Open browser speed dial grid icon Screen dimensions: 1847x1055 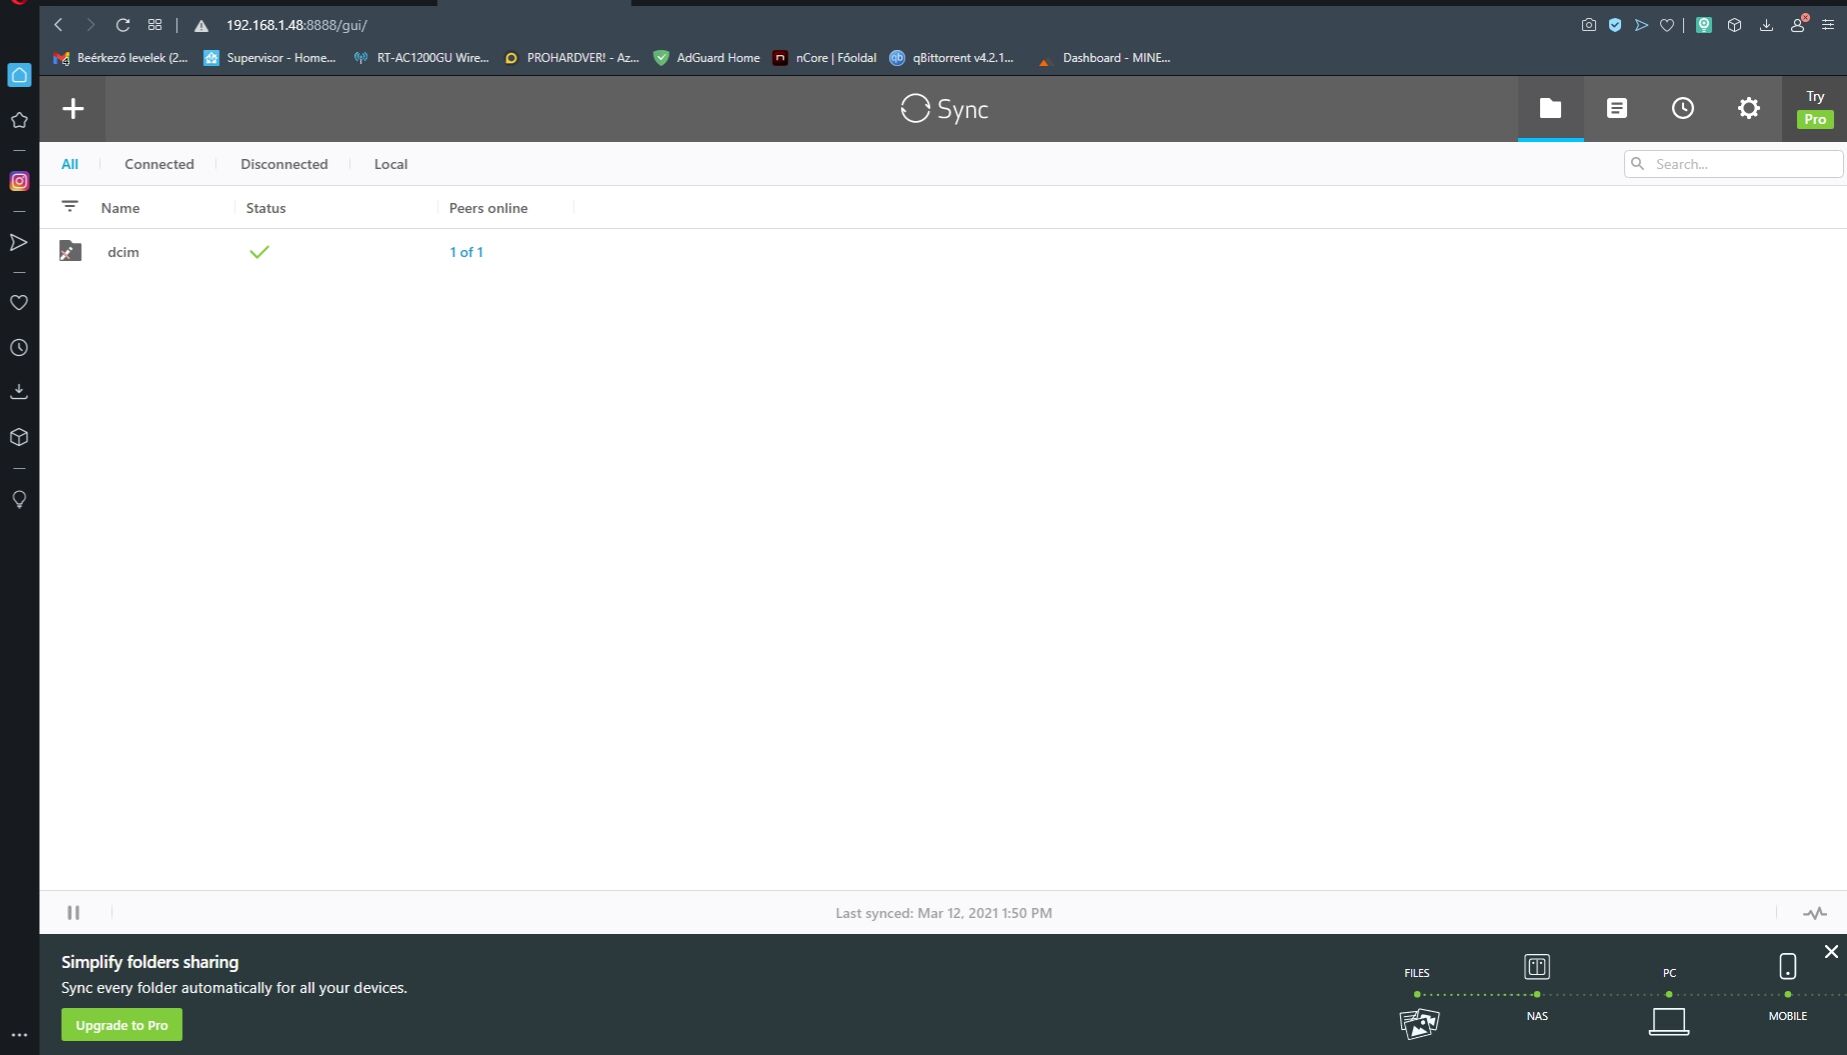point(155,25)
